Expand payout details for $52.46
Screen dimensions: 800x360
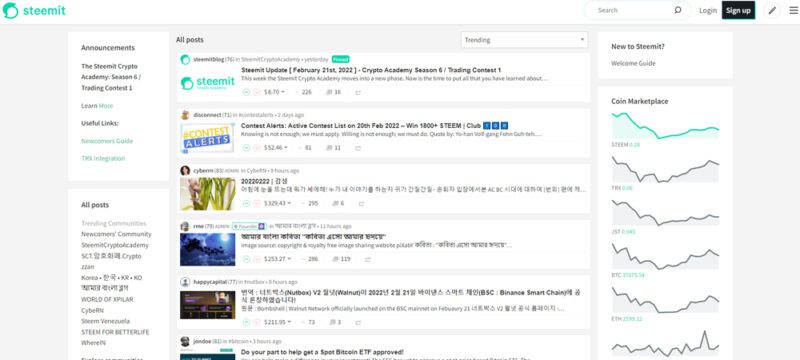(276, 148)
